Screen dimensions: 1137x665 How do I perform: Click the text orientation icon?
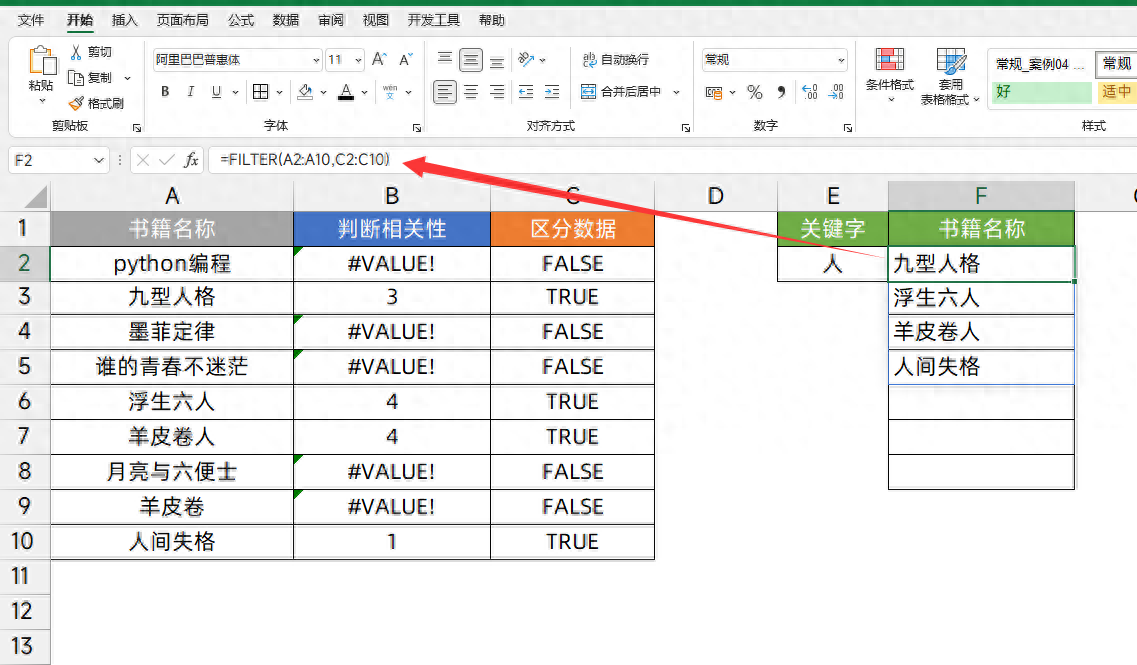526,59
